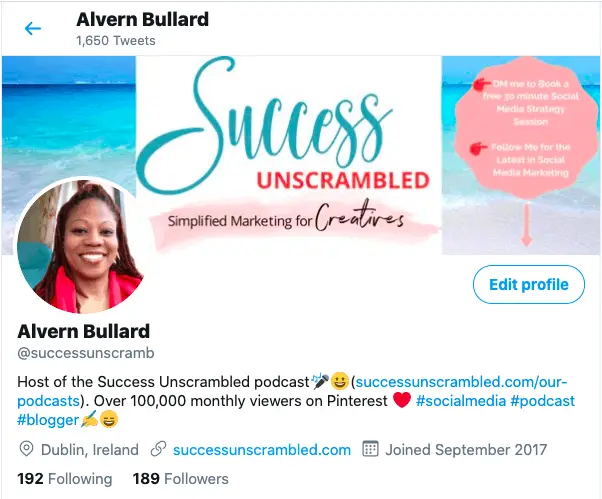The width and height of the screenshot is (602, 499).
Task: Open the #blogger hashtag
Action: pyautogui.click(x=48, y=420)
